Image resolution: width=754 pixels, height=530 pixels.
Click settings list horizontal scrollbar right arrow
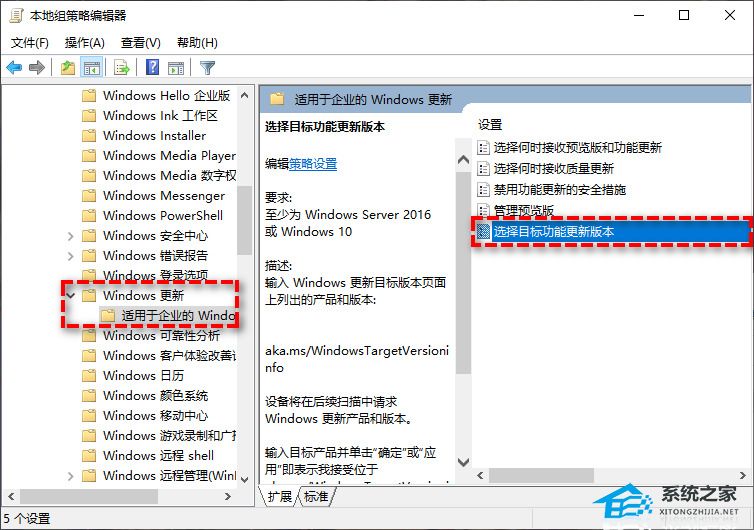click(x=743, y=475)
